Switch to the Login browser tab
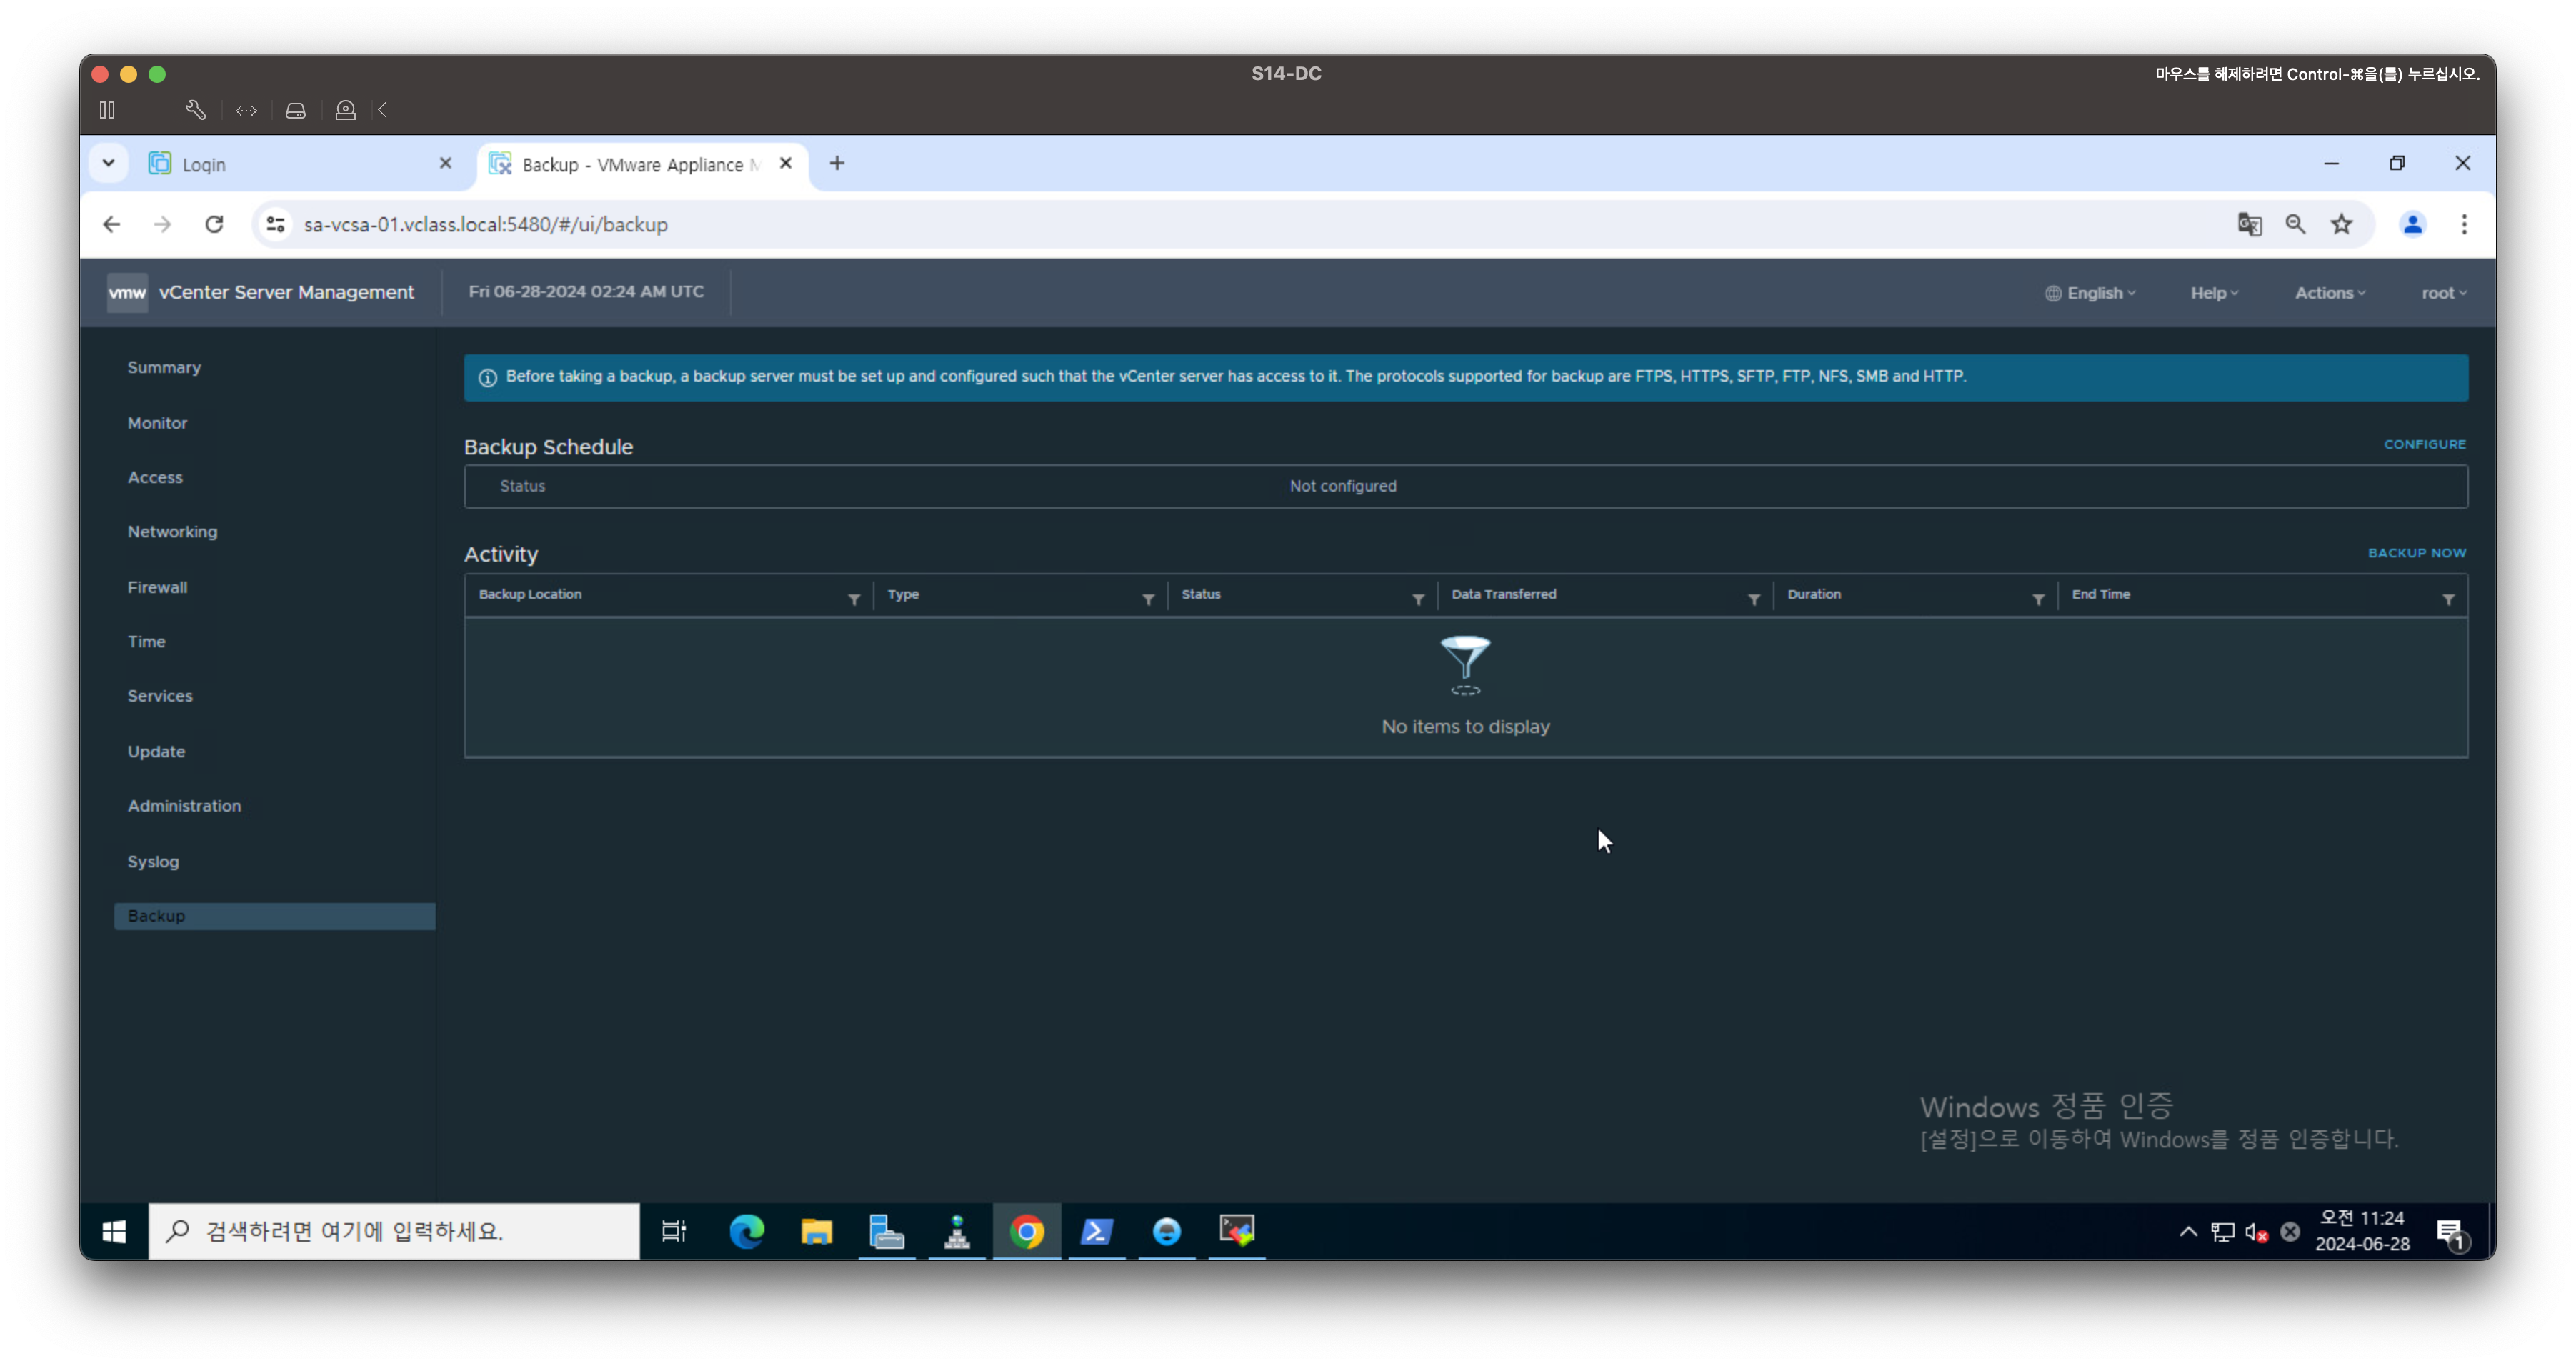 pyautogui.click(x=300, y=164)
